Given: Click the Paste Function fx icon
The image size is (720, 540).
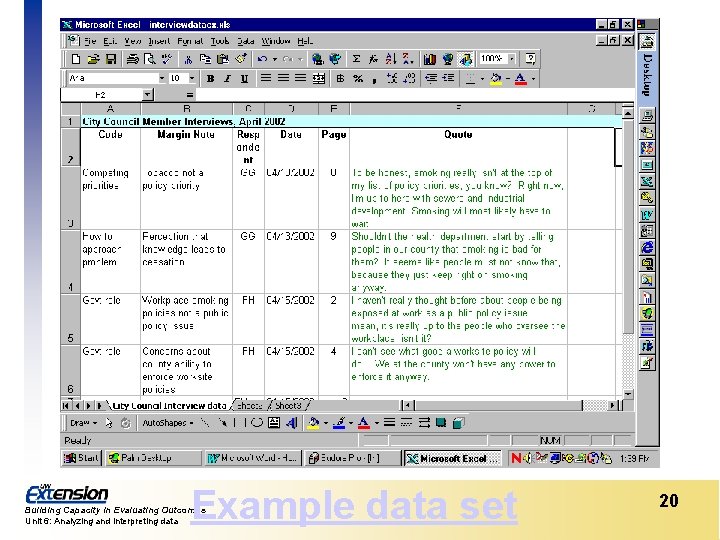Looking at the screenshot, I should 373,59.
